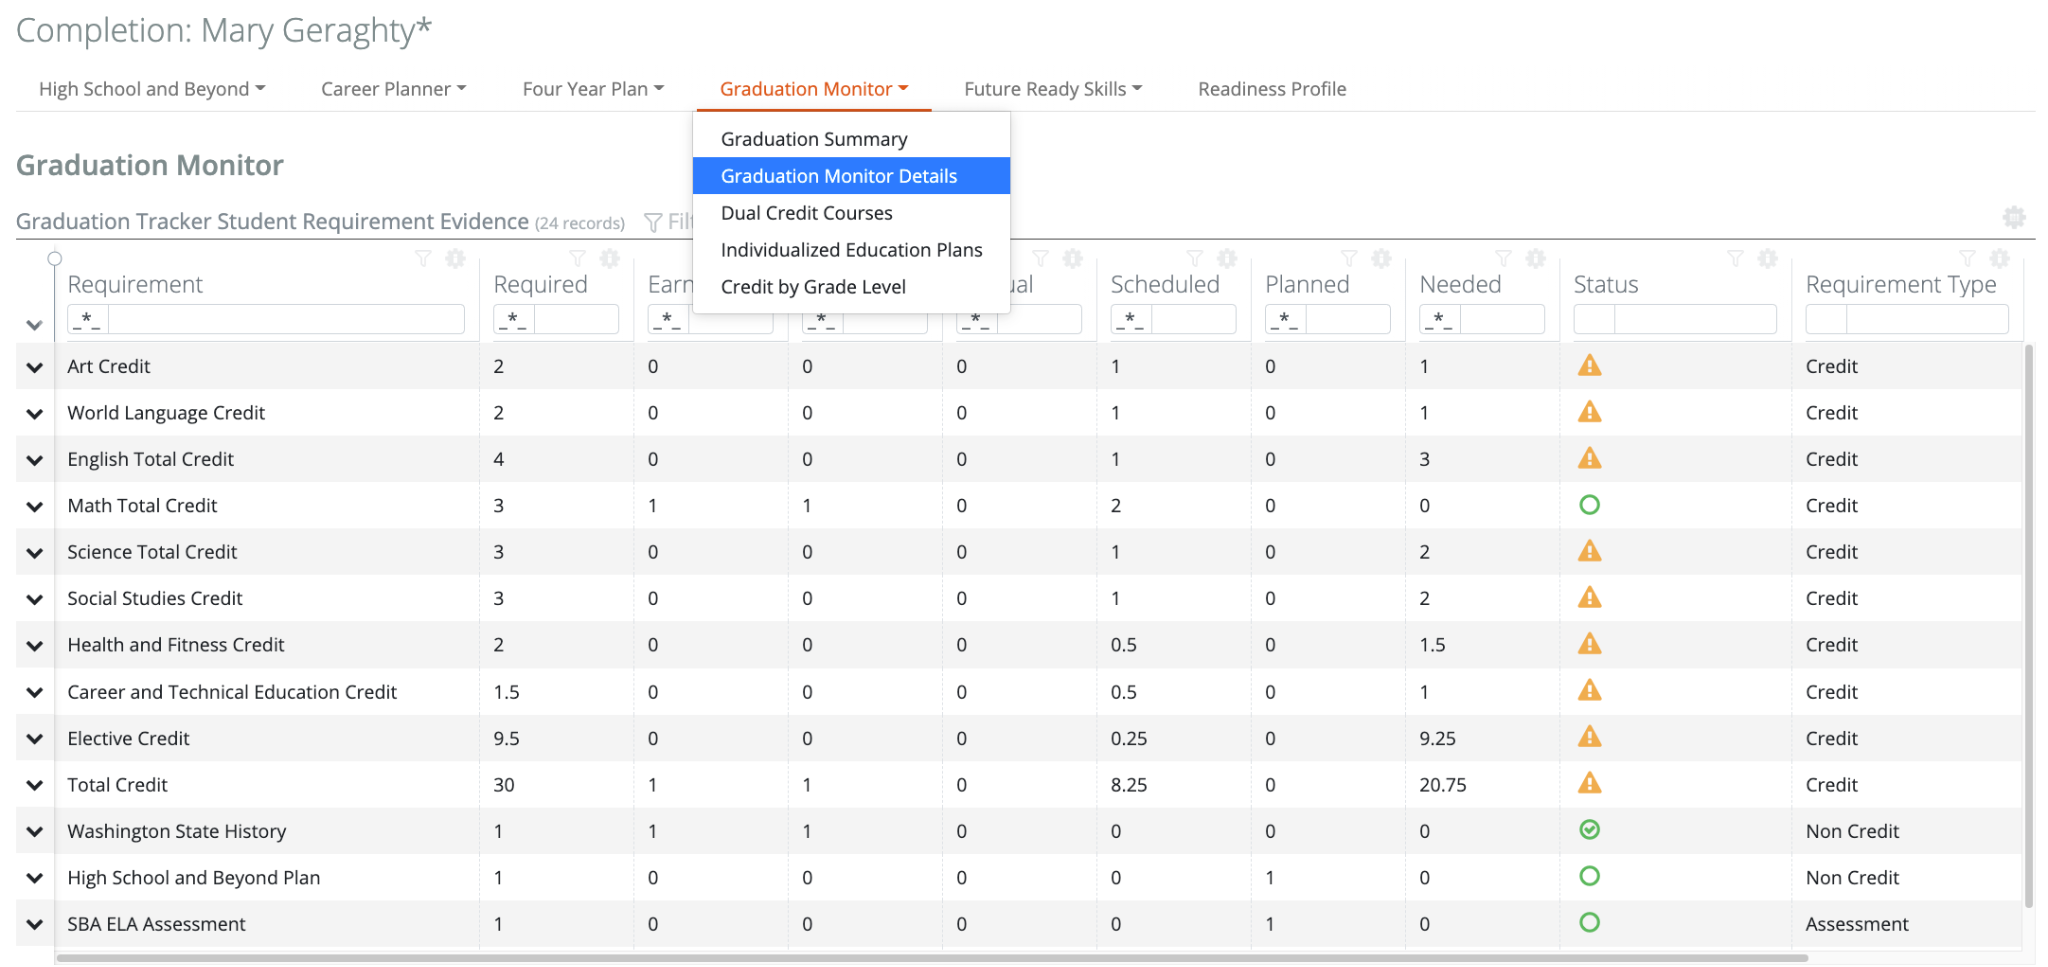Expand all rows using header chevron
Image resolution: width=2048 pixels, height=967 pixels.
(x=35, y=325)
